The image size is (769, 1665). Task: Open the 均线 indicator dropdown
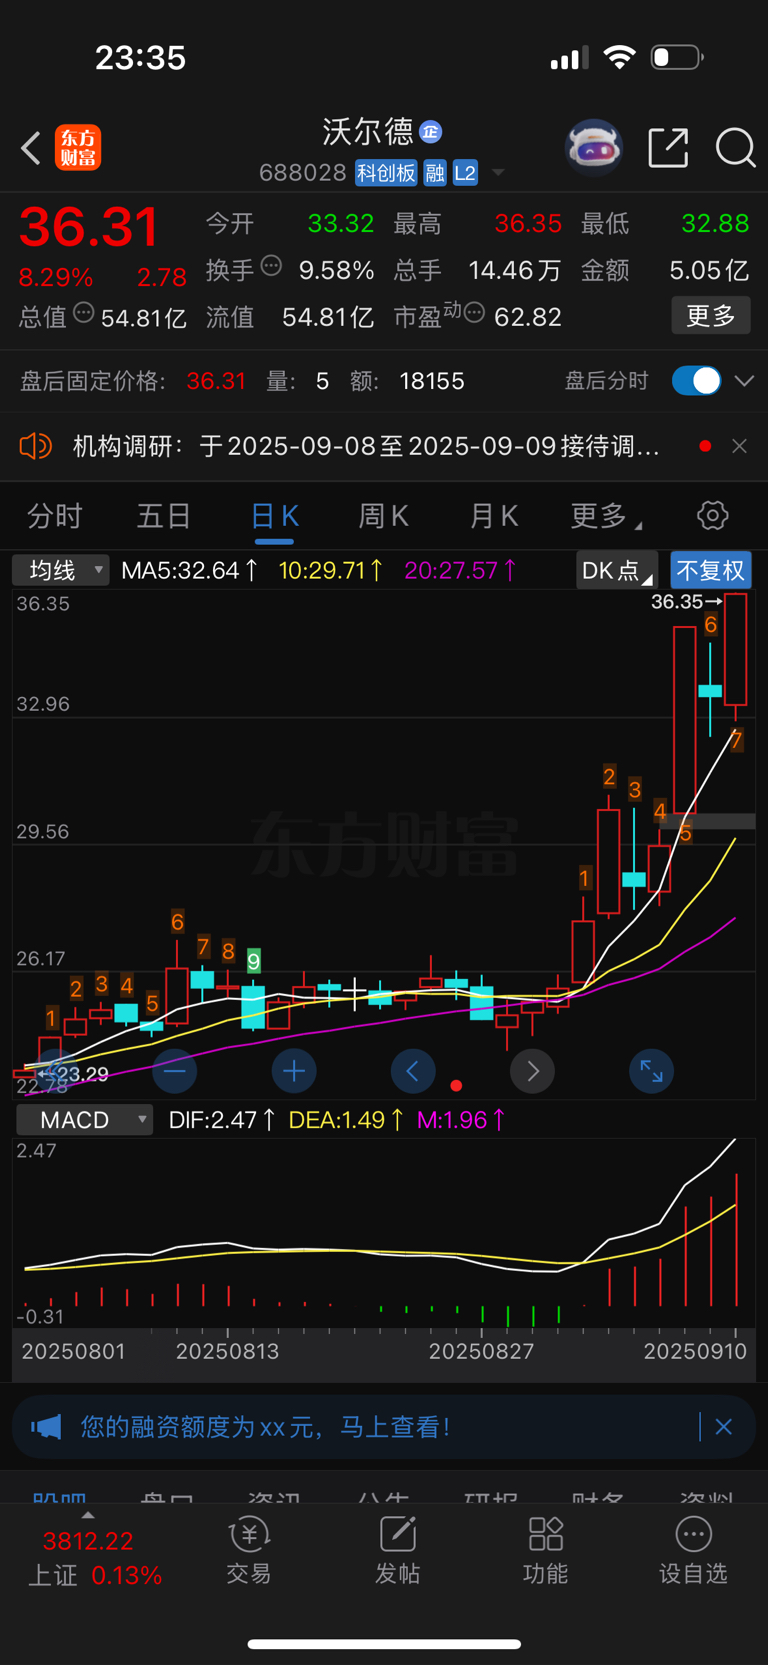[60, 570]
